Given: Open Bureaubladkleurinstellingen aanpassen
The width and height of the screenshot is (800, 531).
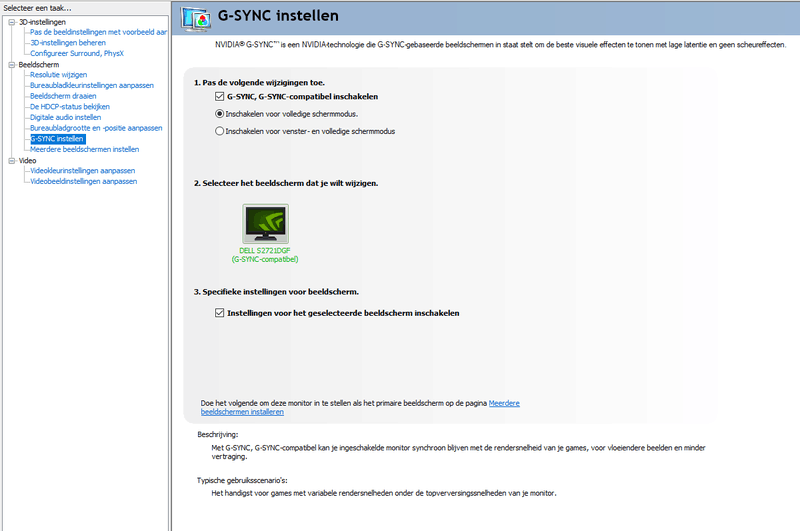Looking at the screenshot, I should coord(92,86).
